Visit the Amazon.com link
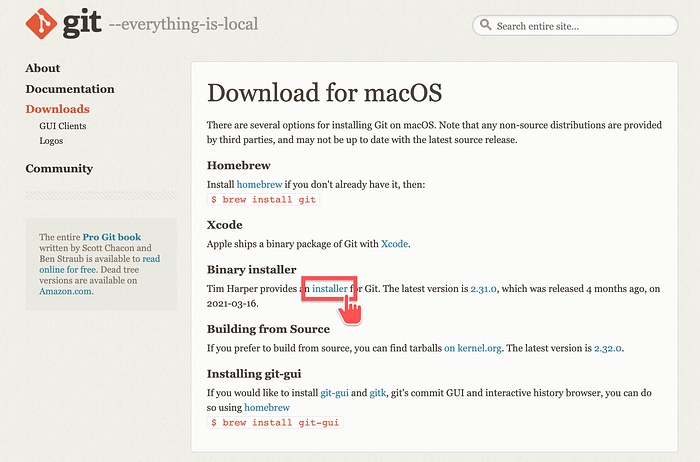Viewport: 700px width, 462px height. point(66,291)
